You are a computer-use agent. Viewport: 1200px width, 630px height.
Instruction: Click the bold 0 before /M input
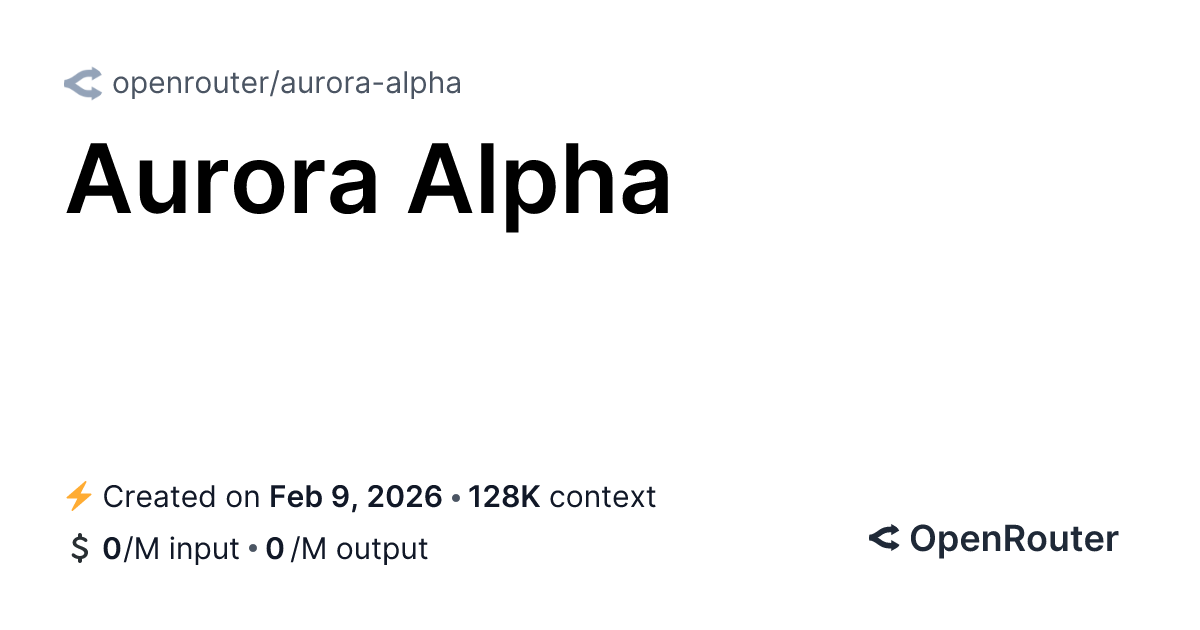coord(111,549)
